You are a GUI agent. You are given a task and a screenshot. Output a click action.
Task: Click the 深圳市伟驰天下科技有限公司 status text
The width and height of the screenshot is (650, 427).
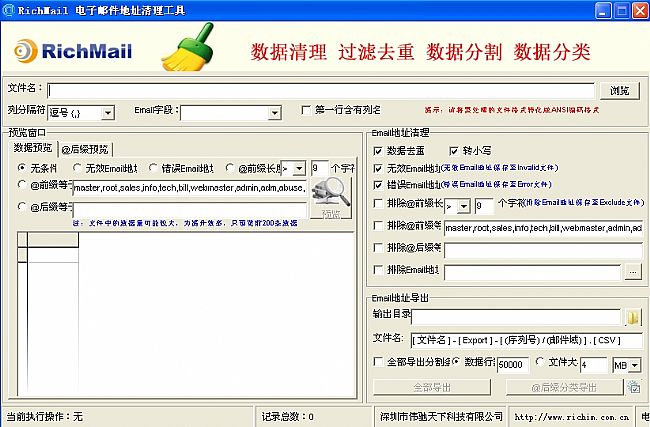pyautogui.click(x=441, y=417)
